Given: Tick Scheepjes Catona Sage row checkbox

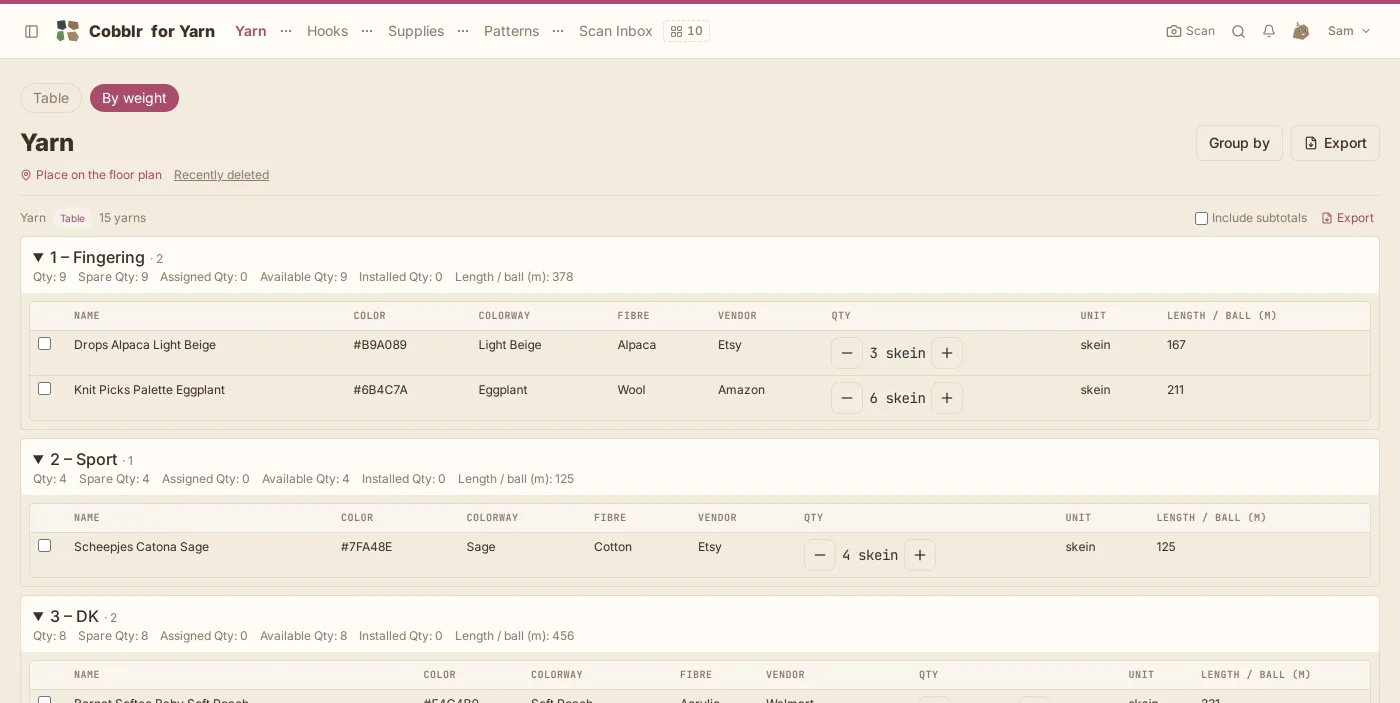Looking at the screenshot, I should [x=44, y=545].
